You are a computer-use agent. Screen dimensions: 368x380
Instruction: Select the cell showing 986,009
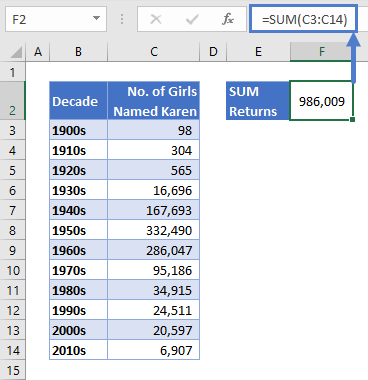pos(321,101)
